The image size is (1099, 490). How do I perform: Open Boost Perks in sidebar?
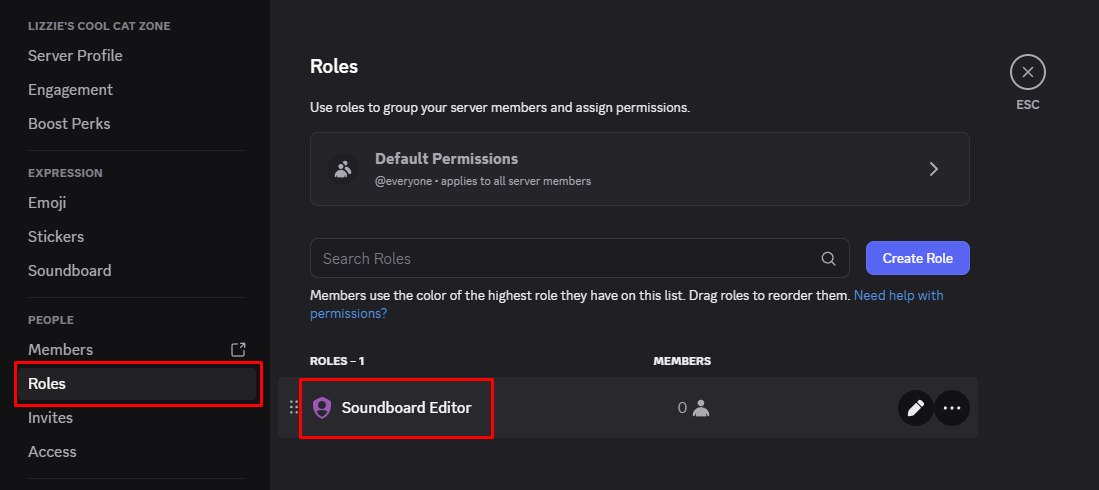point(69,124)
